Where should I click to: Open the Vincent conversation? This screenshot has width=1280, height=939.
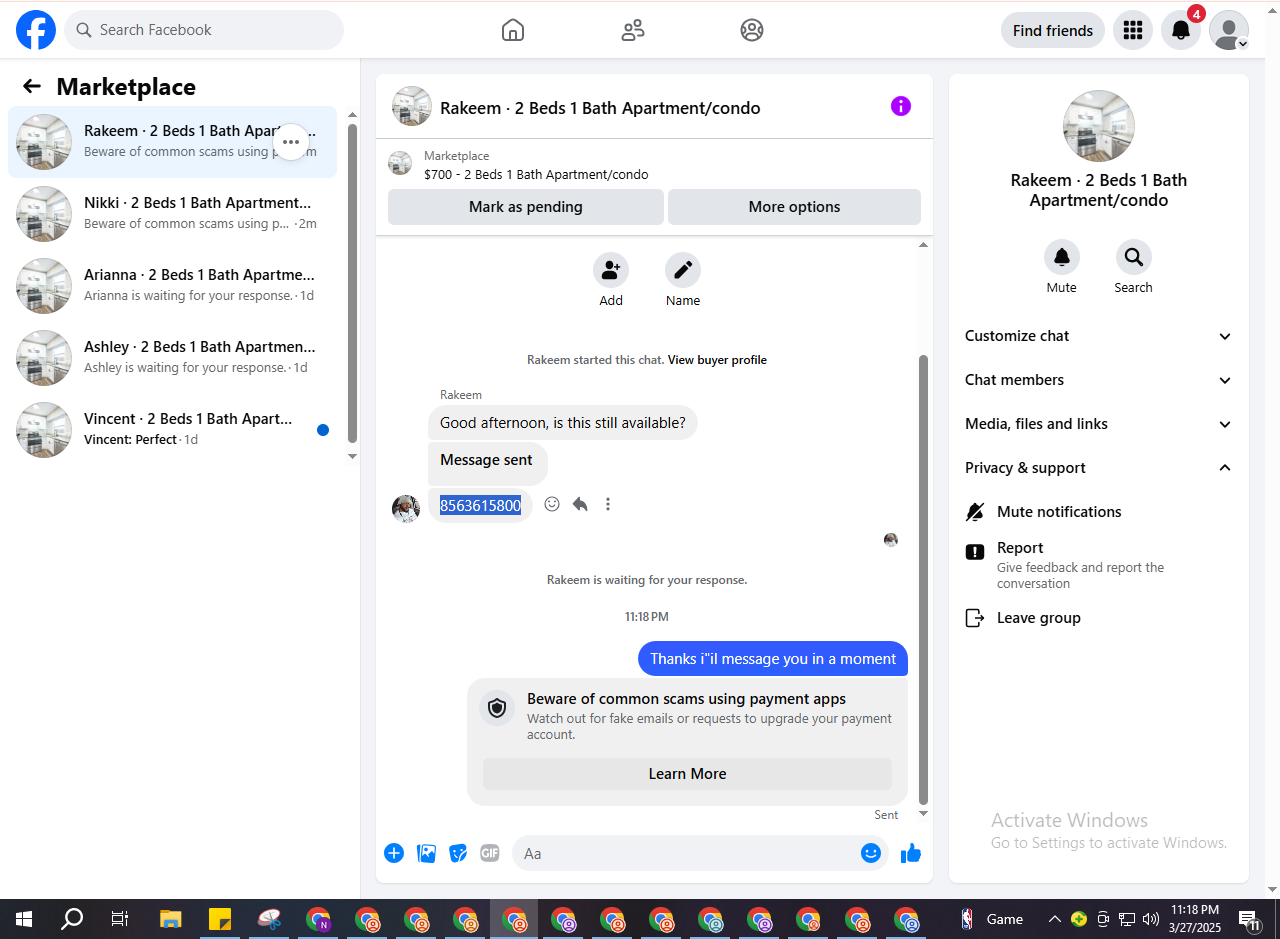tap(173, 430)
